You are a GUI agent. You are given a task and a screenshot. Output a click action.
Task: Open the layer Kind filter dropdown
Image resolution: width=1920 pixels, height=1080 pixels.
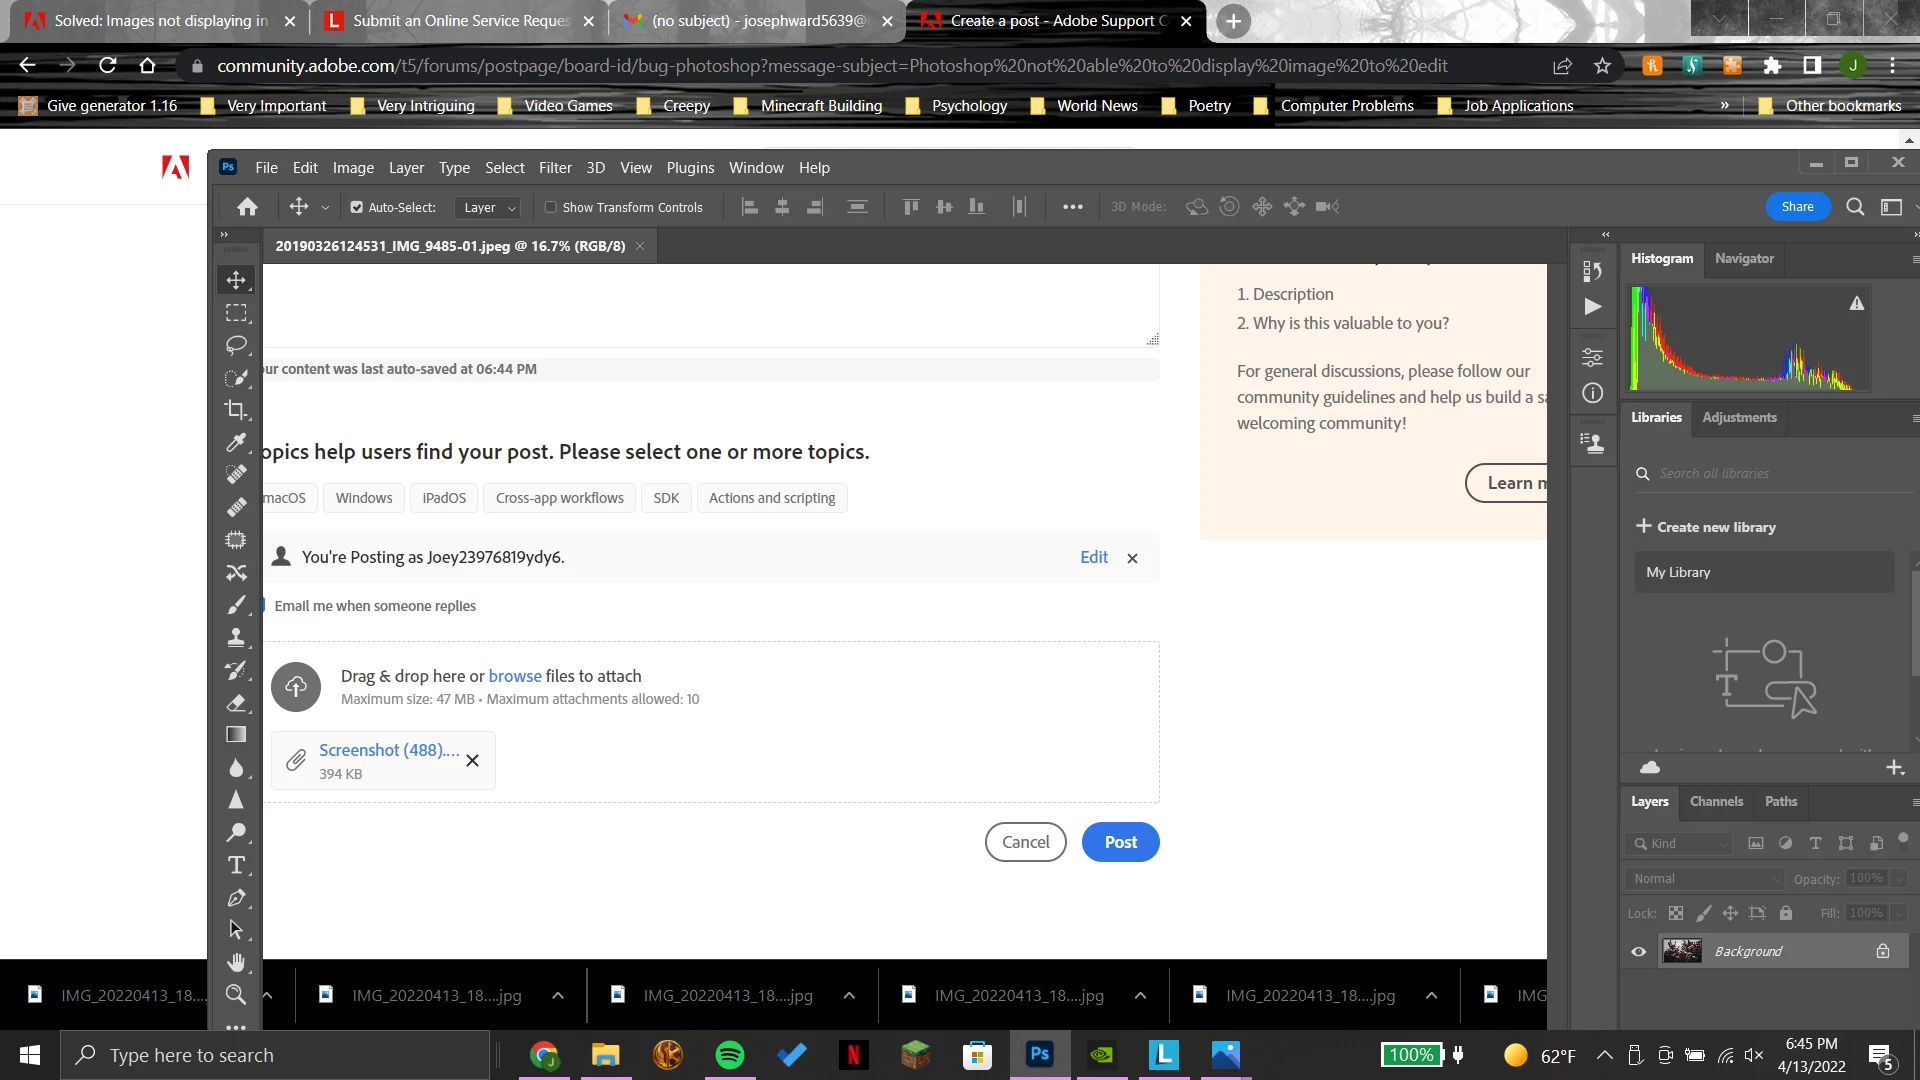1680,843
